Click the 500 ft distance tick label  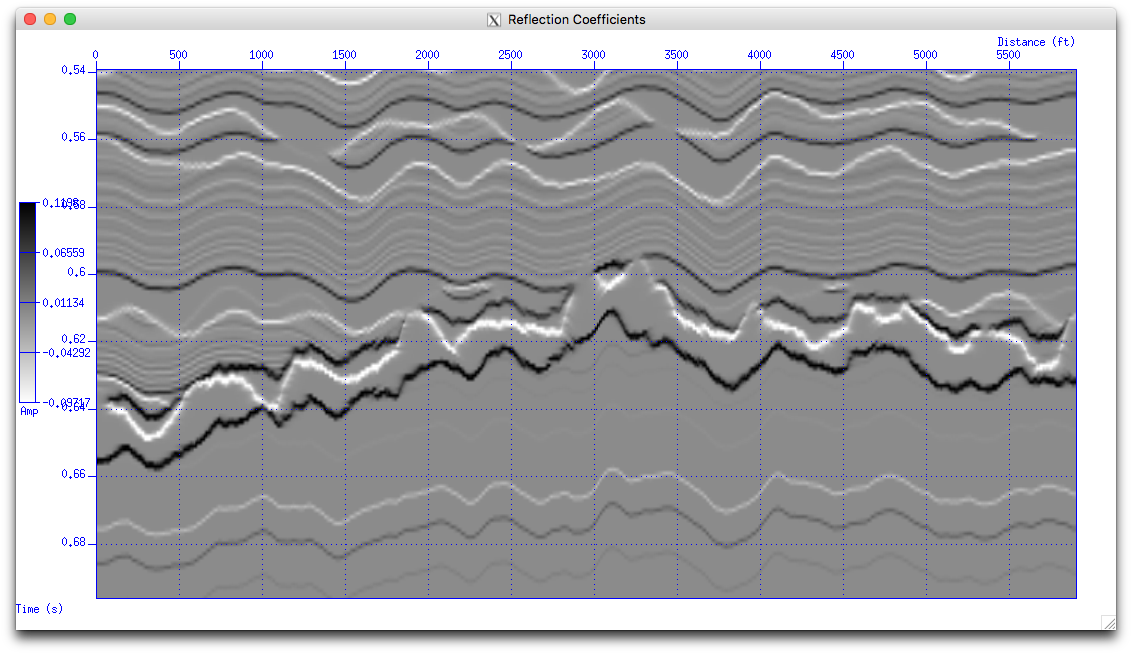pyautogui.click(x=178, y=55)
